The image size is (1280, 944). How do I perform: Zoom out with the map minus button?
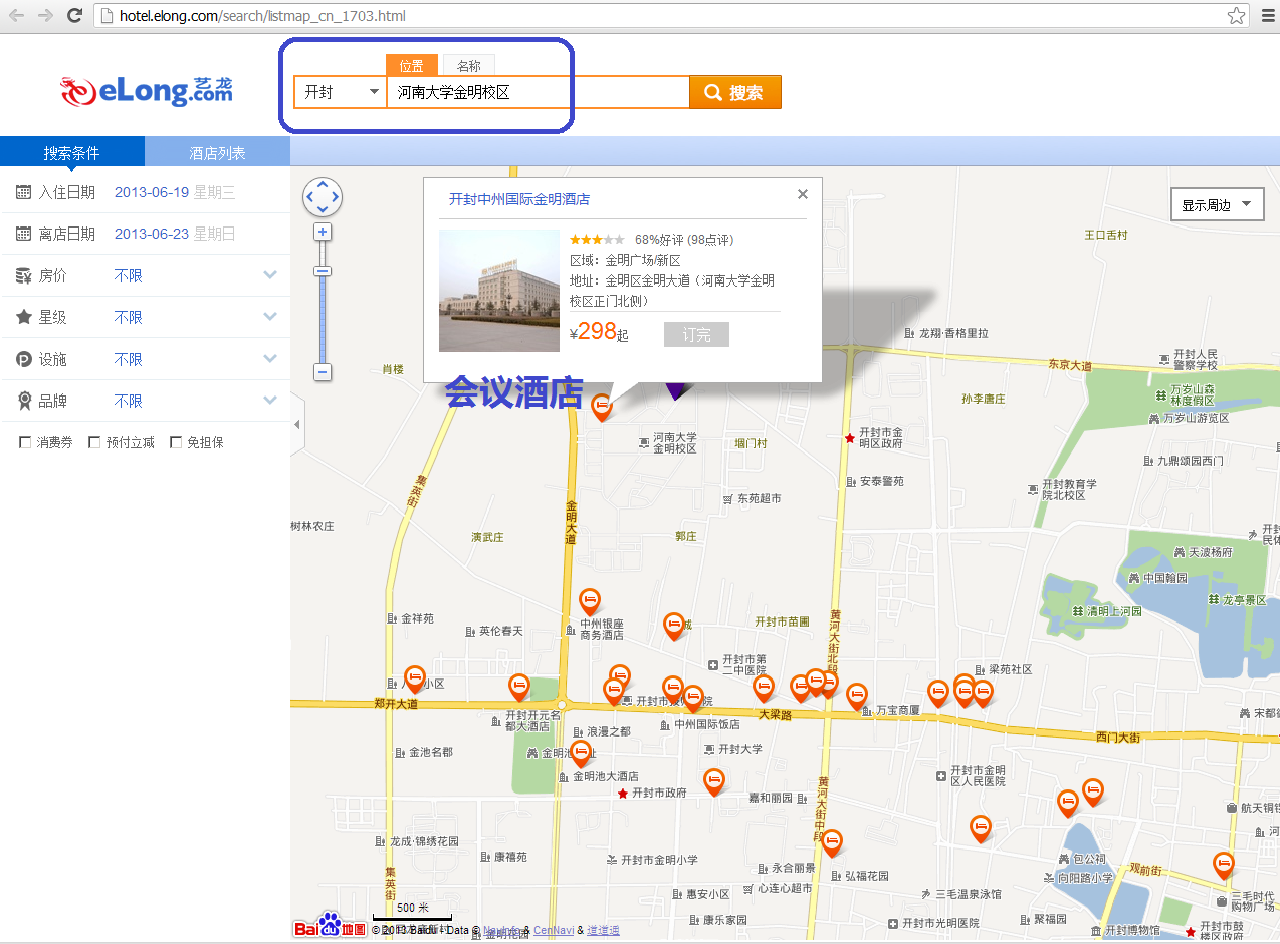(322, 372)
